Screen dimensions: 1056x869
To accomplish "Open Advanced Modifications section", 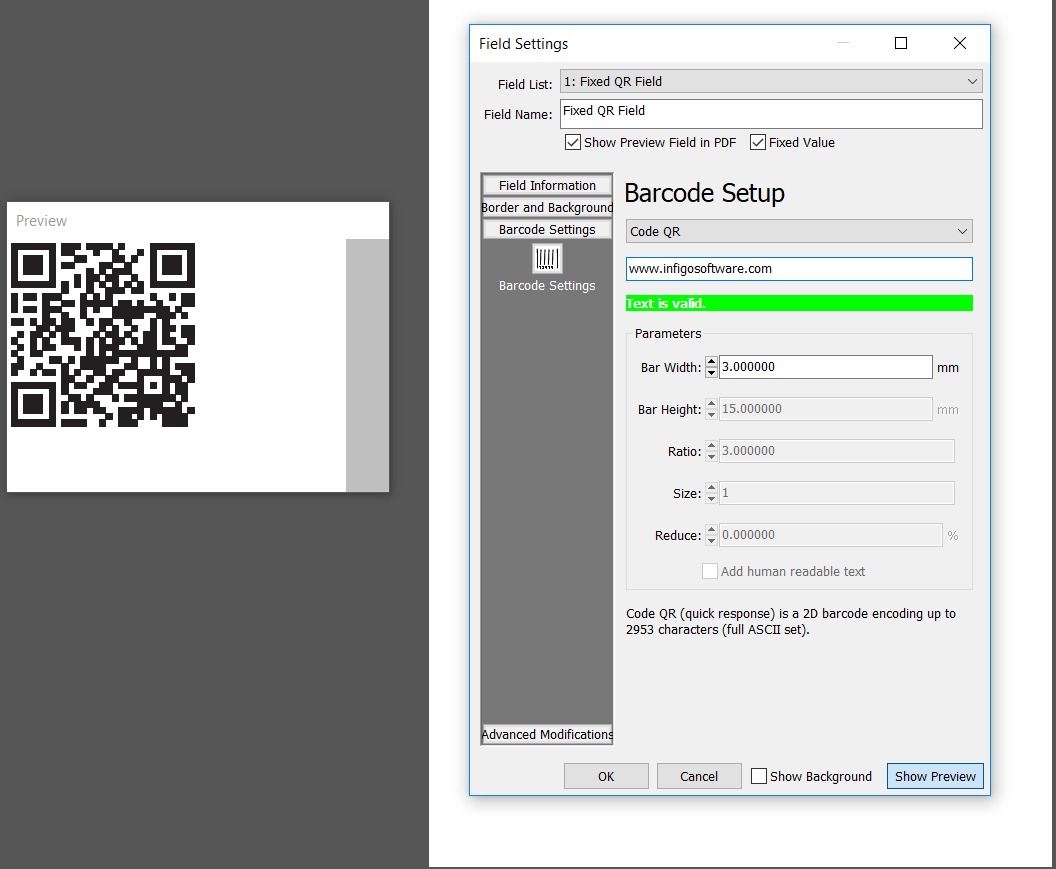I will 547,734.
